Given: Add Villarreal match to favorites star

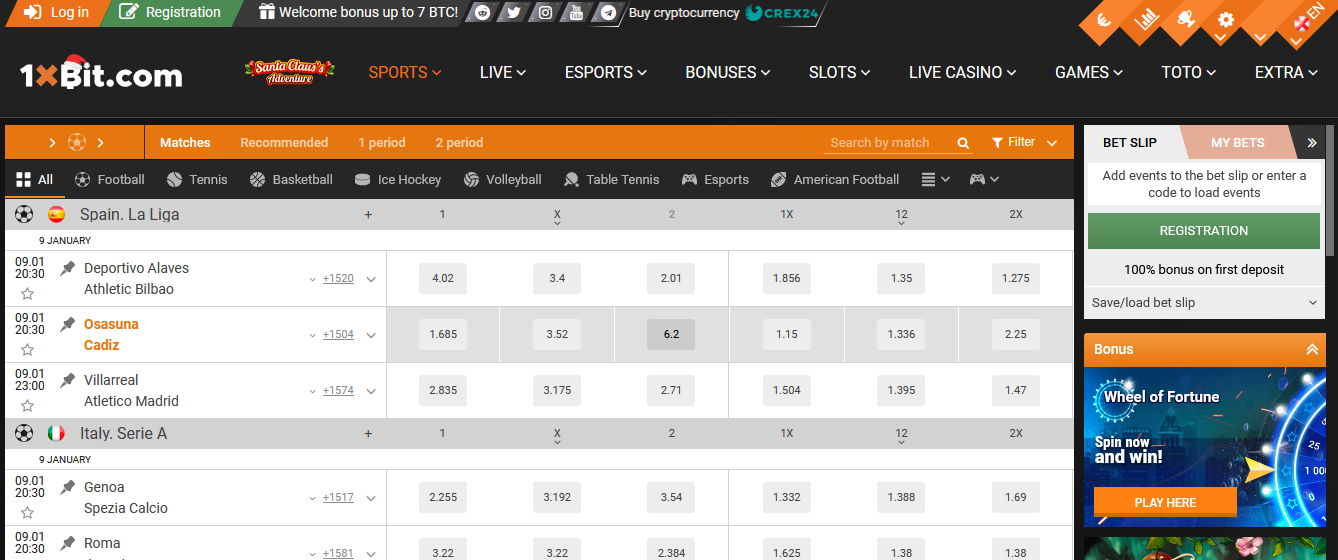Looking at the screenshot, I should pos(27,406).
